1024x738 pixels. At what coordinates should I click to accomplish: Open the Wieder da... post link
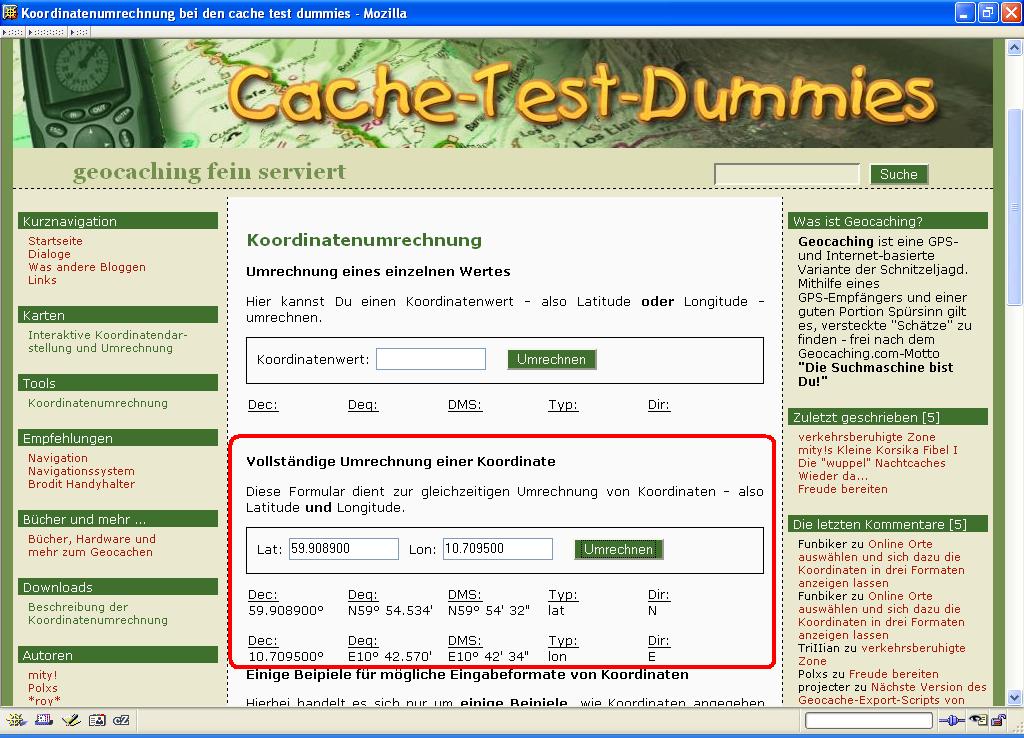[x=833, y=476]
